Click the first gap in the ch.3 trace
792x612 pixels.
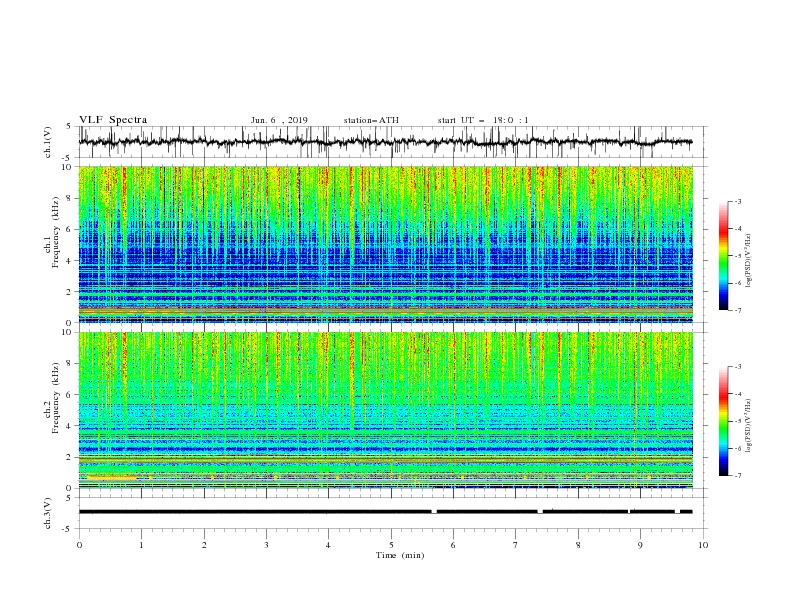point(434,512)
